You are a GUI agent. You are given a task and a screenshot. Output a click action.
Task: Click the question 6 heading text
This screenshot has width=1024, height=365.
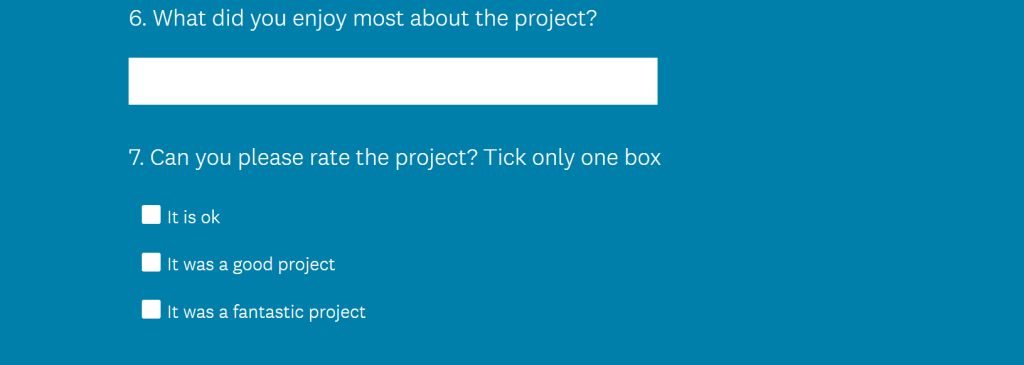(362, 19)
